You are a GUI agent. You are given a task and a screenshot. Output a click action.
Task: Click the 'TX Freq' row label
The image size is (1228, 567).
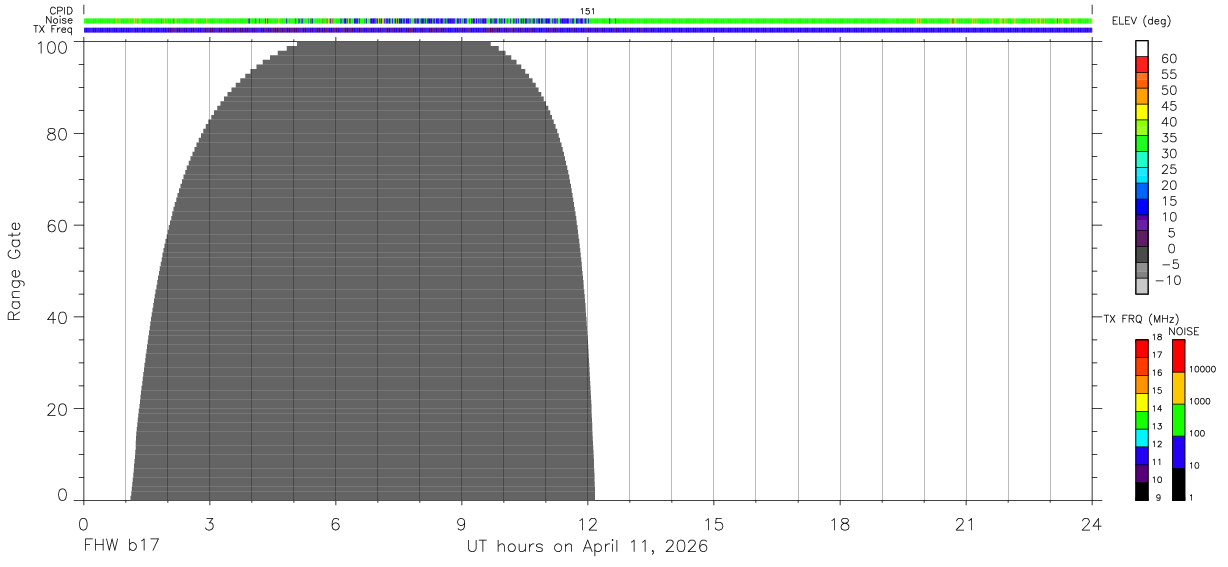pos(53,30)
